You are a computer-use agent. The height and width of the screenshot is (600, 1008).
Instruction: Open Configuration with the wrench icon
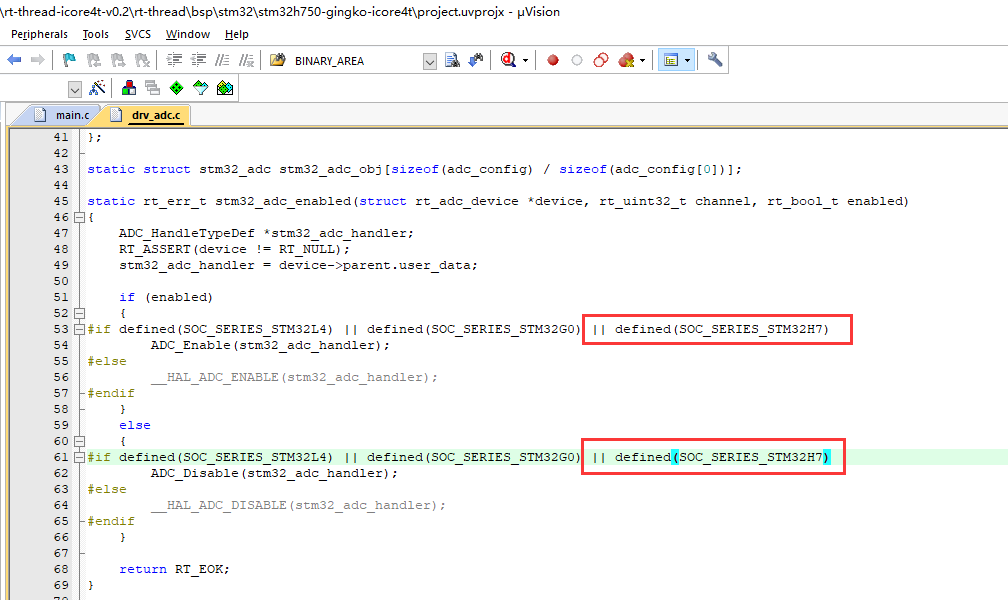715,60
